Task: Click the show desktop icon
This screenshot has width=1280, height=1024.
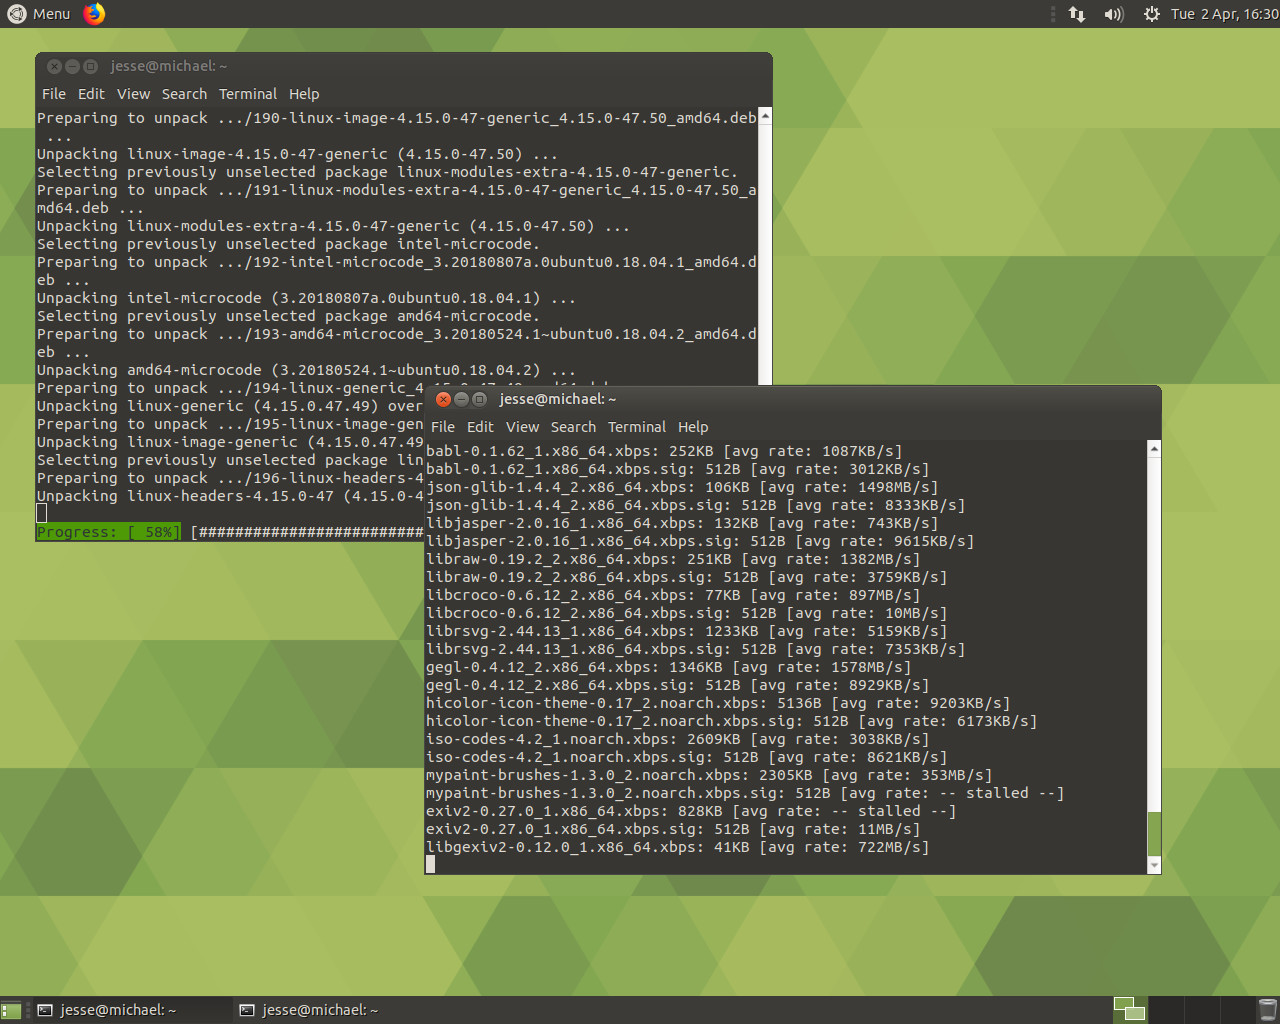Action: pyautogui.click(x=11, y=1011)
